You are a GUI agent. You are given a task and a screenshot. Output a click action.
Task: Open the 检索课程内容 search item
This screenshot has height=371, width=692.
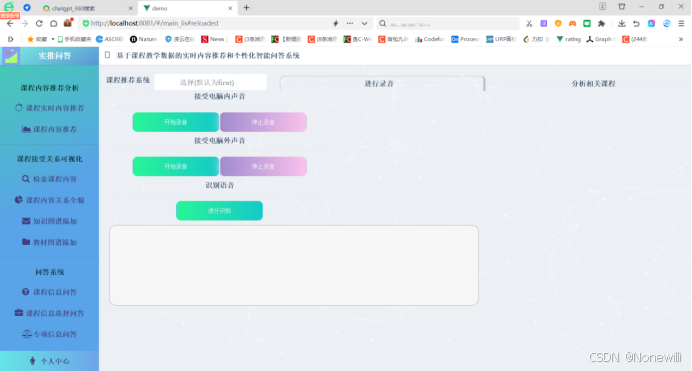[49, 179]
